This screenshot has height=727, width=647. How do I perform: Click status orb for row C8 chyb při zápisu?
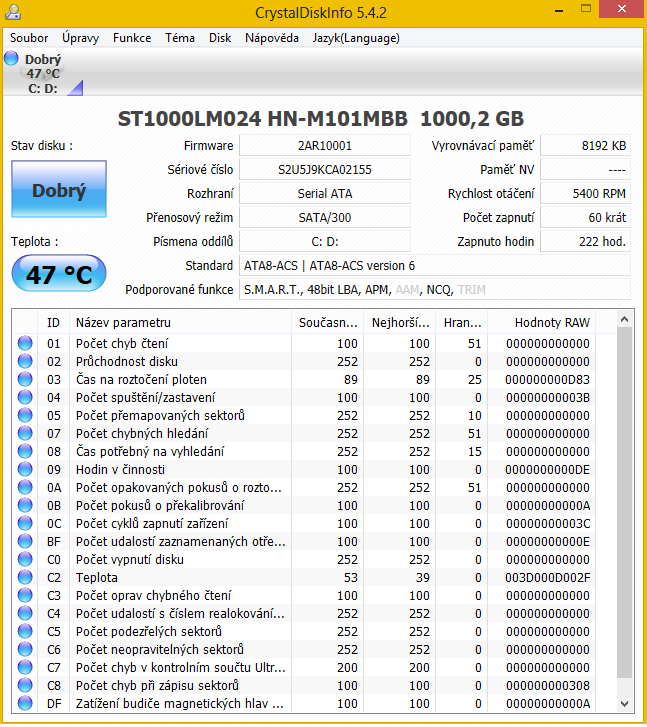pyautogui.click(x=25, y=685)
